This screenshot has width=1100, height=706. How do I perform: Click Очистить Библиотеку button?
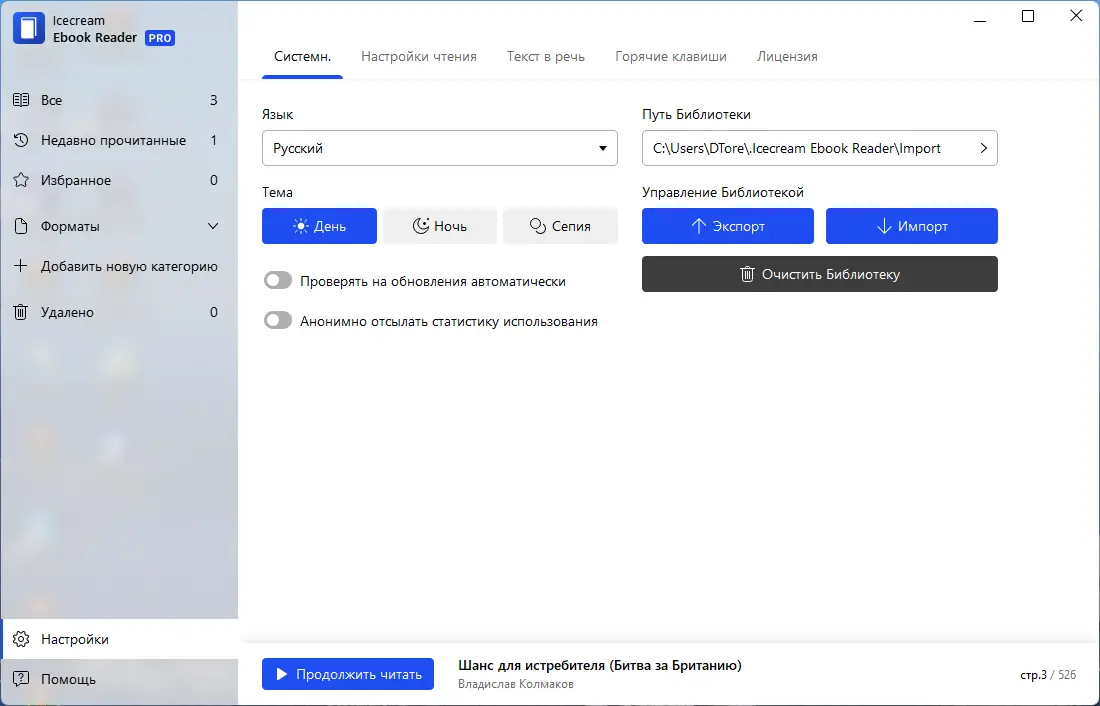819,274
